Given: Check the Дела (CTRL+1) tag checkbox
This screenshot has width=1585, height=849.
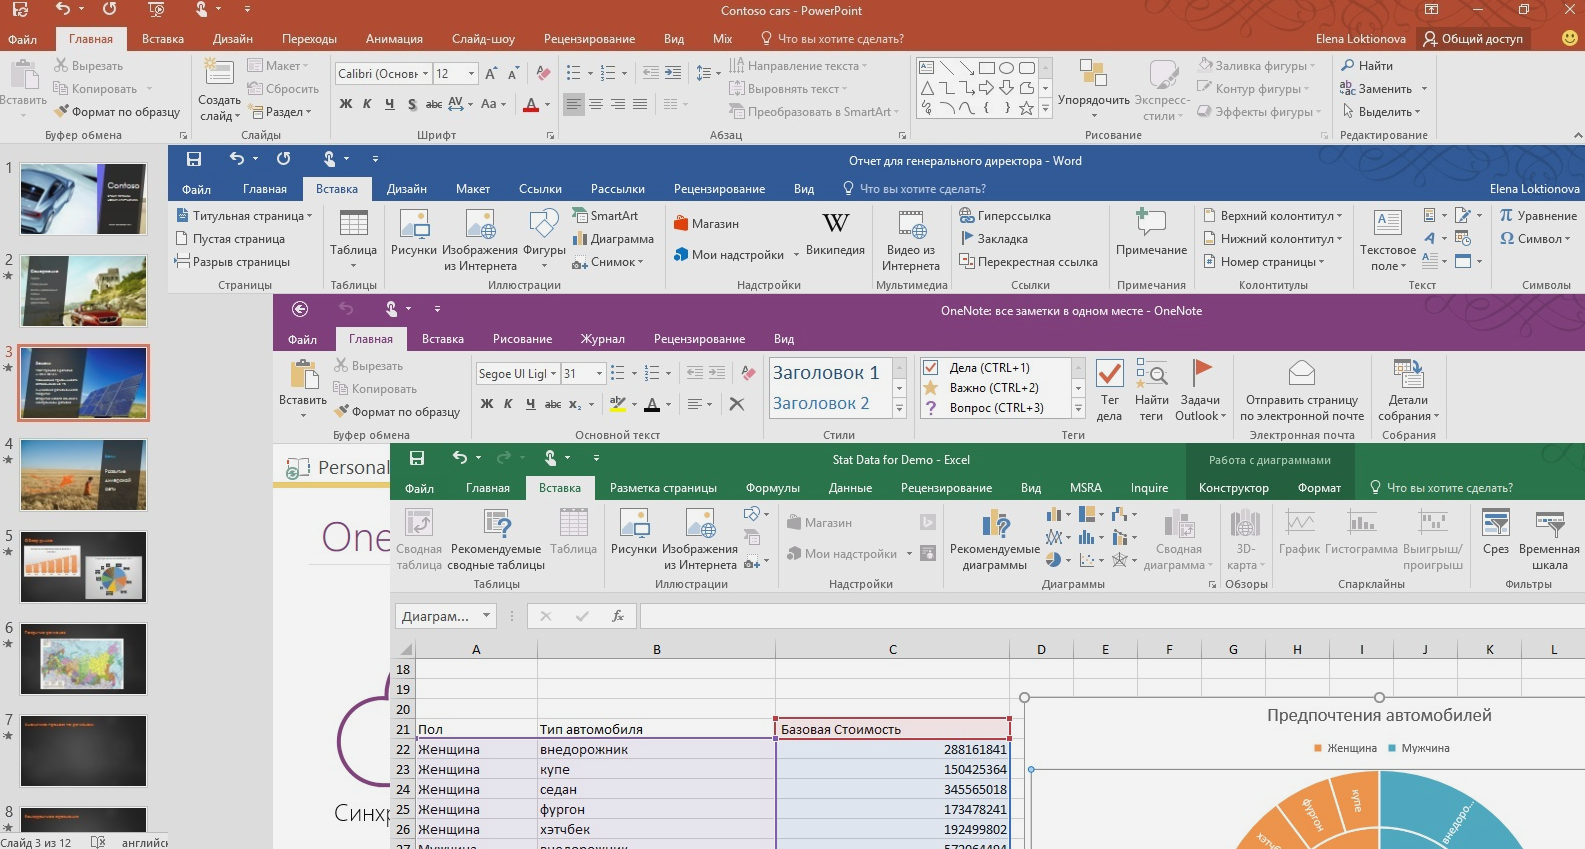Looking at the screenshot, I should [x=931, y=368].
